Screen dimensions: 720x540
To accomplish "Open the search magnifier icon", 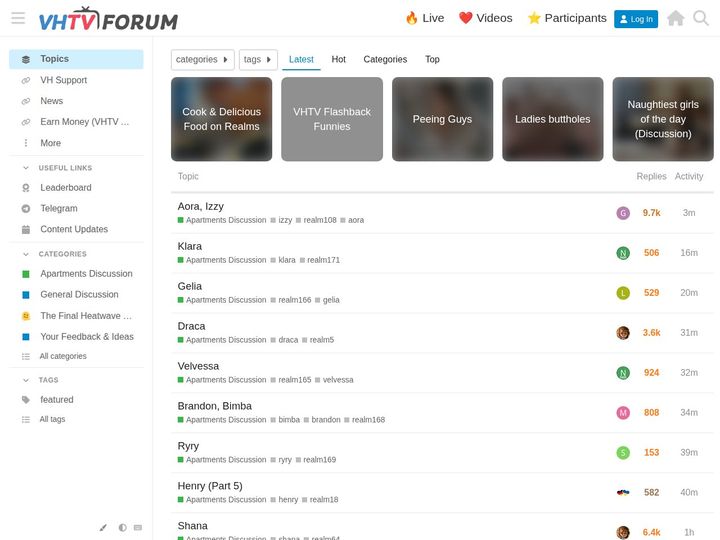I will pos(701,18).
